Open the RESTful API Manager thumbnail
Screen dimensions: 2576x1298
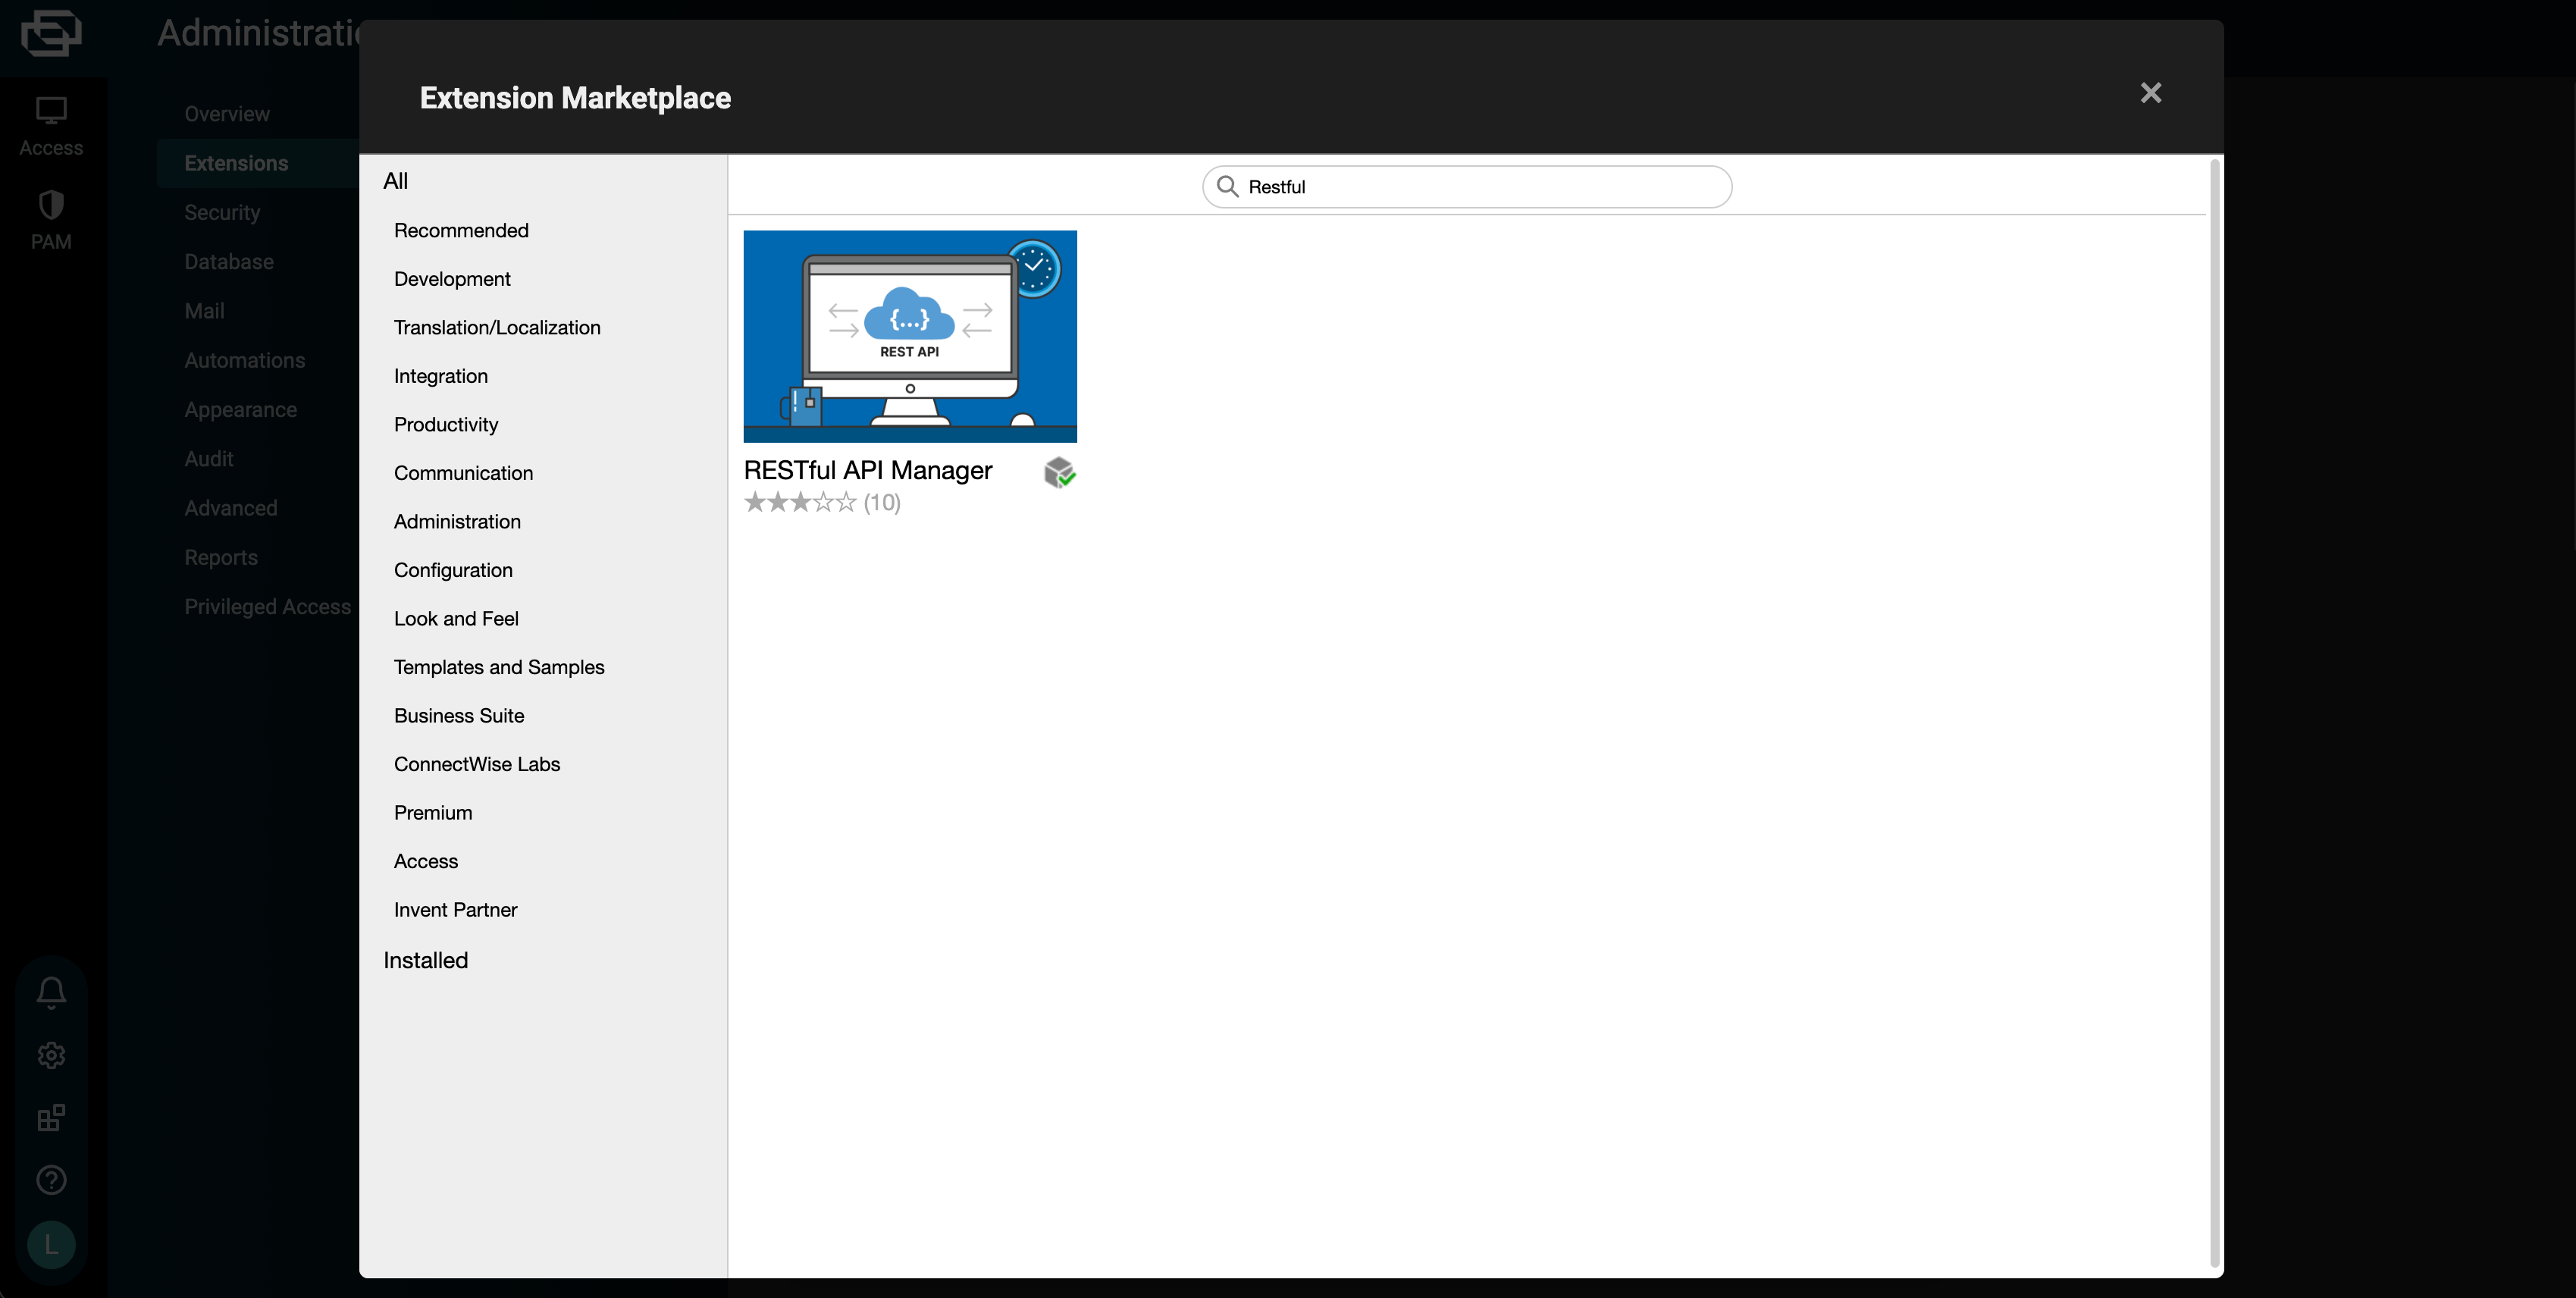click(910, 336)
